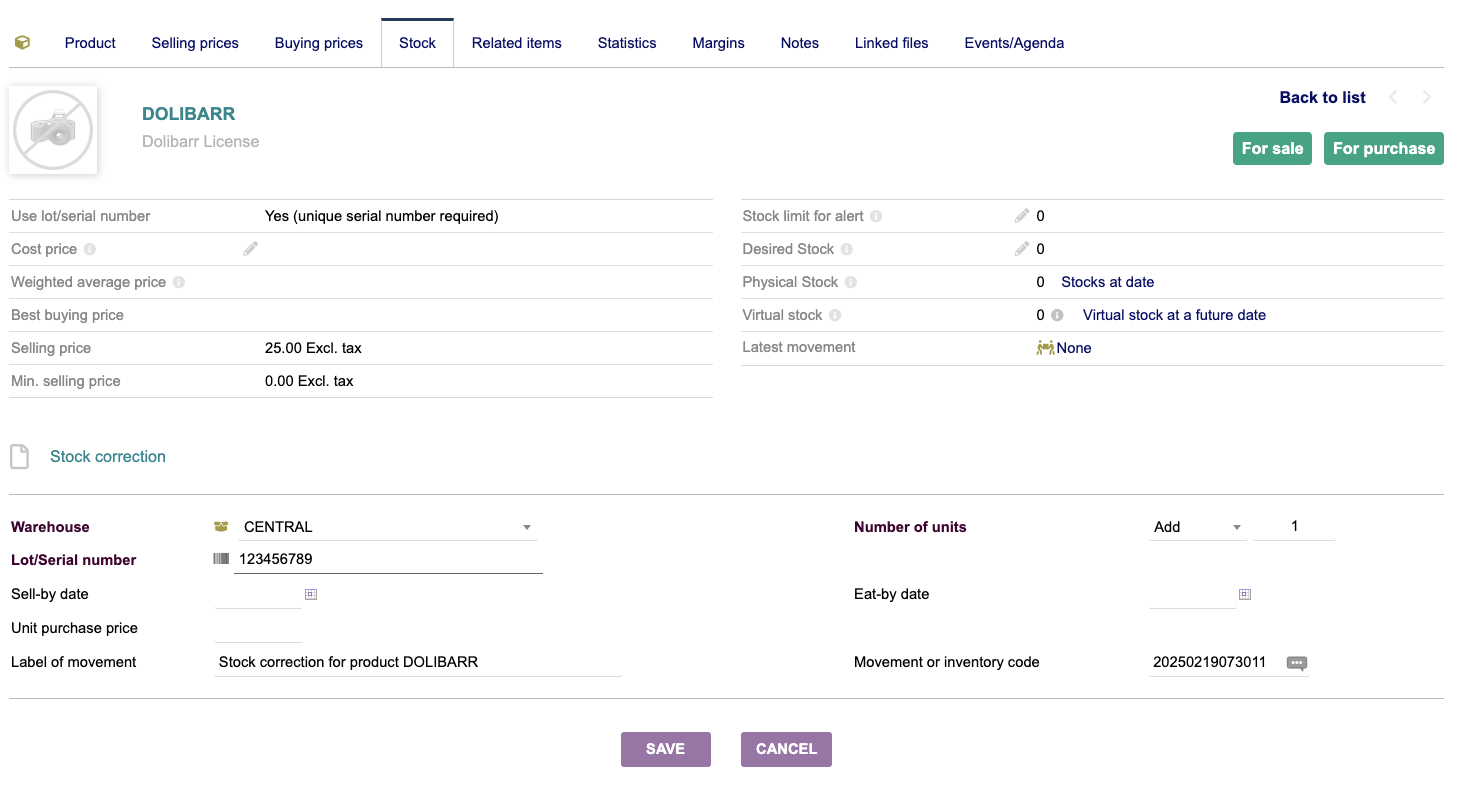The image size is (1467, 797).
Task: Edit Stock limit for alert pencil icon
Action: coord(1021,216)
